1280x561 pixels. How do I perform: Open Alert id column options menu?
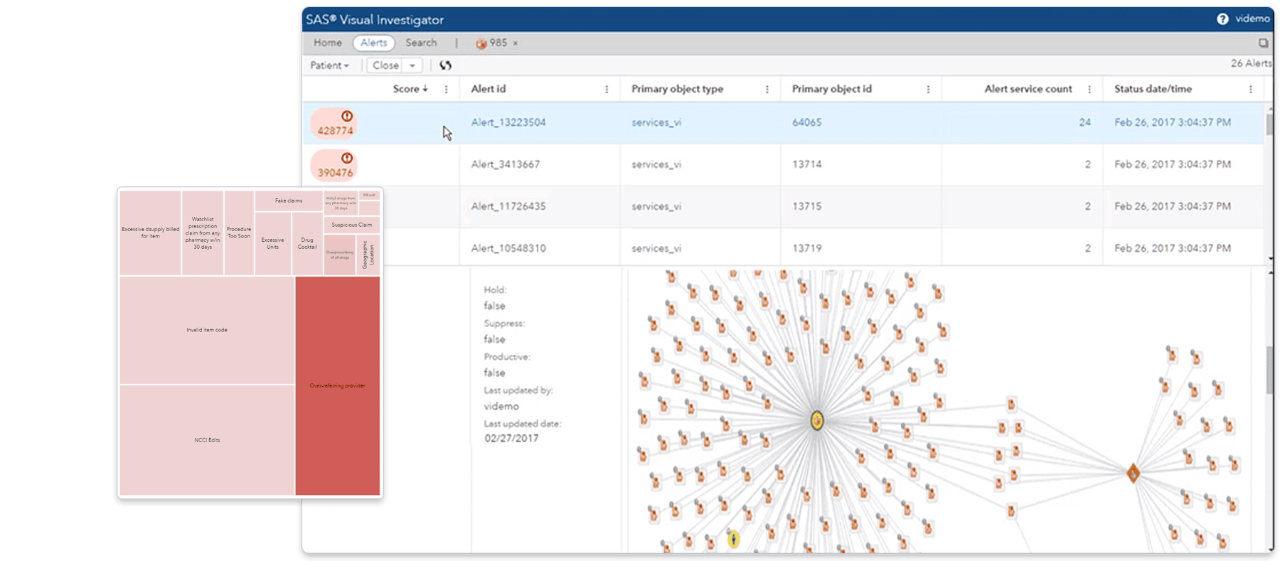607,89
